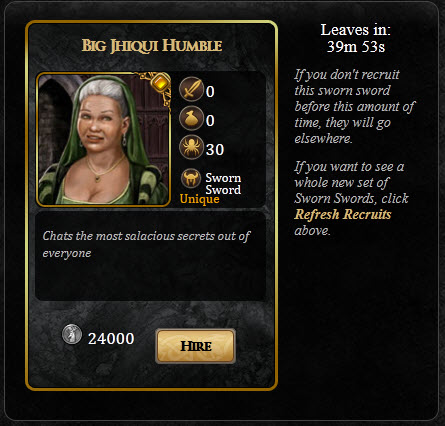Click the Leaves in countdown timer

356,38
